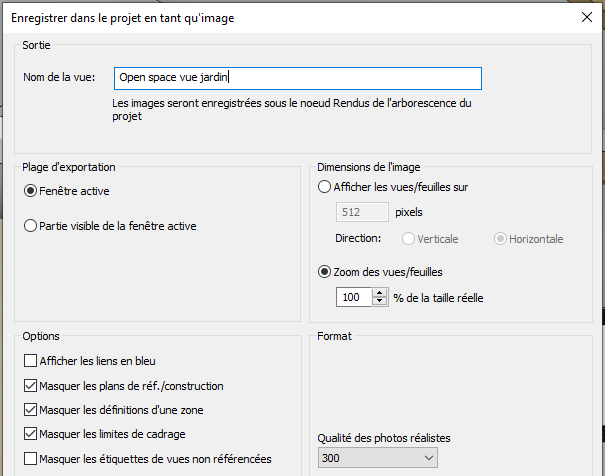This screenshot has height=476, width=605.
Task: Choose Partie visible de la fenêtre active
Action: (x=31, y=226)
